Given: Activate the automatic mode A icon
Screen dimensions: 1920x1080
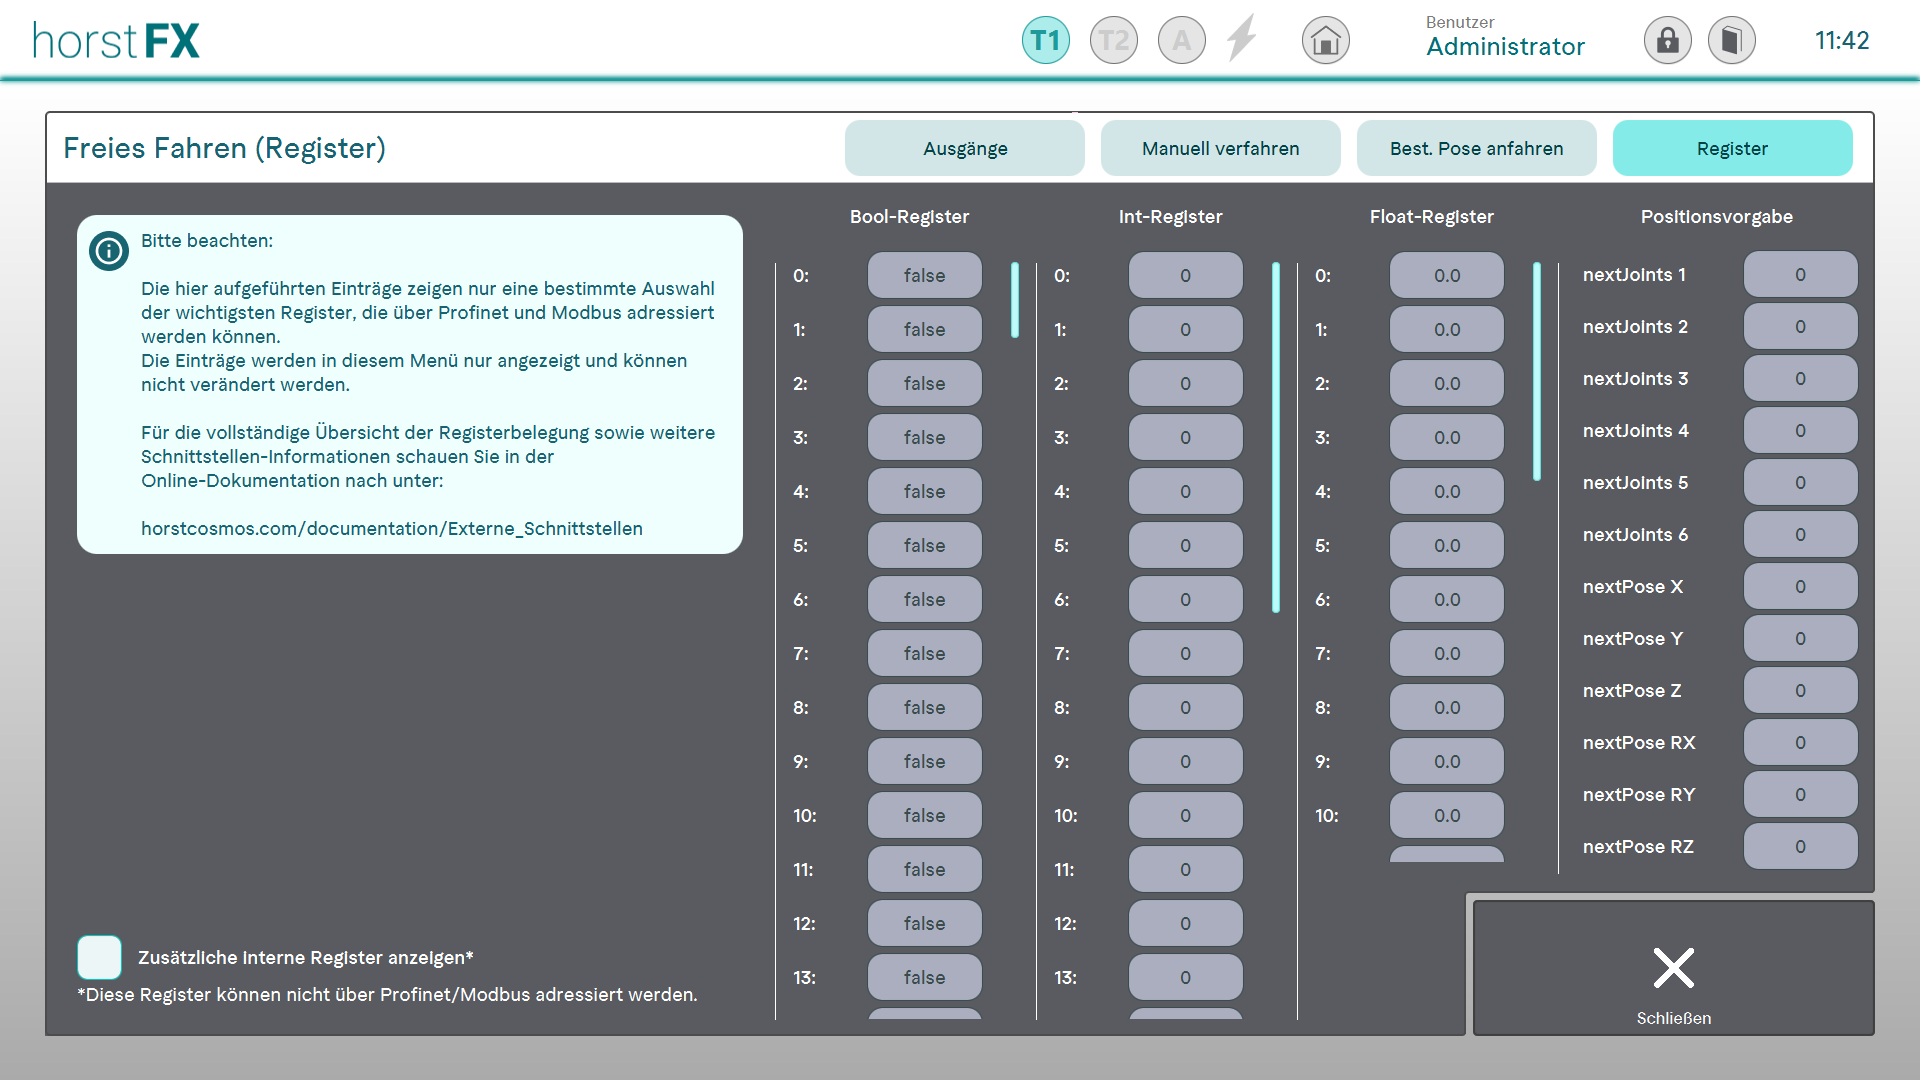Looking at the screenshot, I should point(1181,41).
